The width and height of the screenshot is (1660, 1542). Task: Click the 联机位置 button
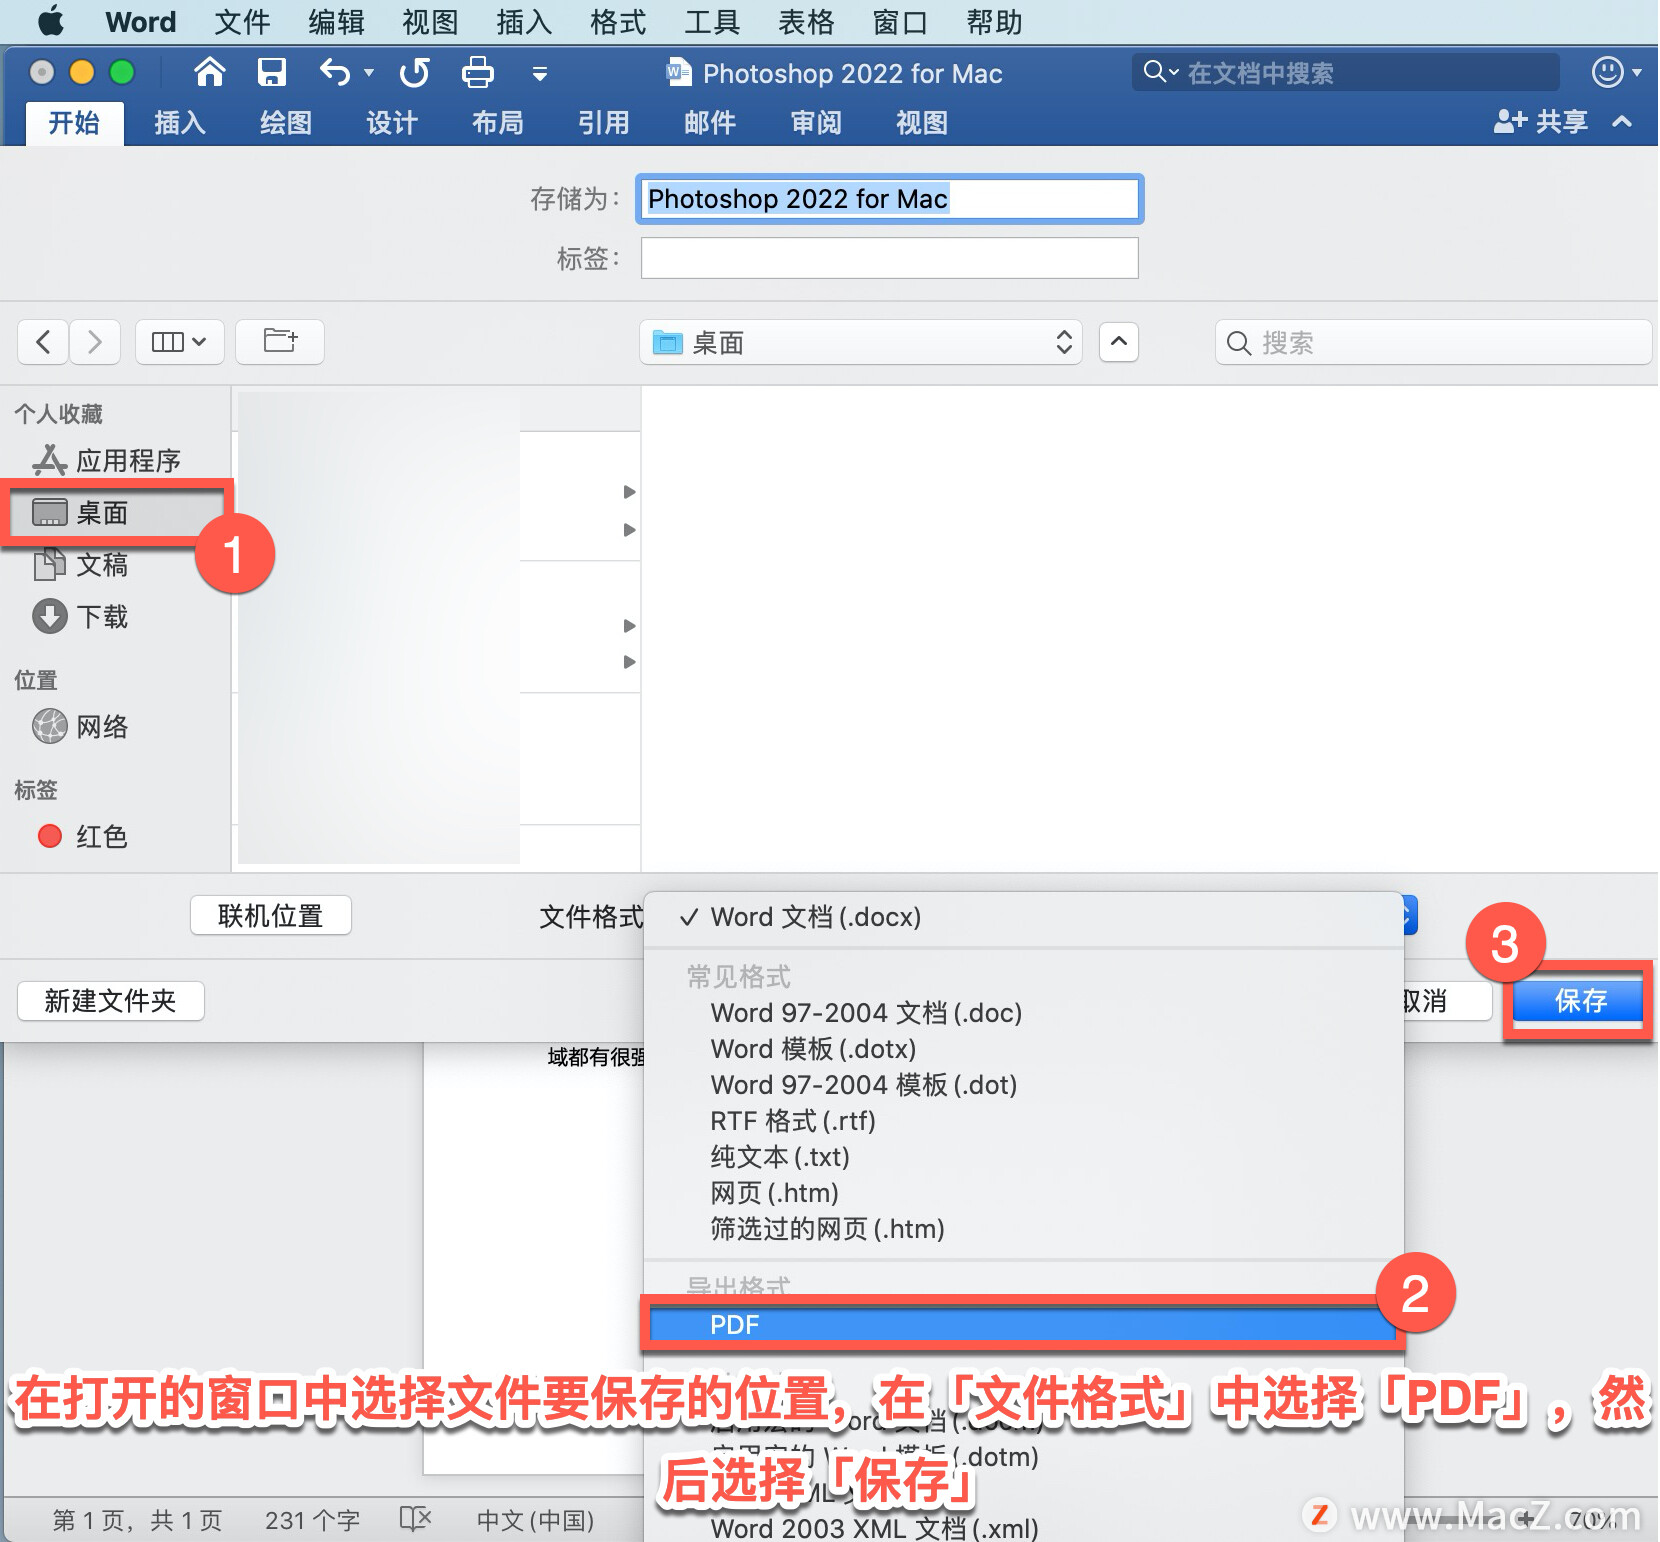pos(270,915)
